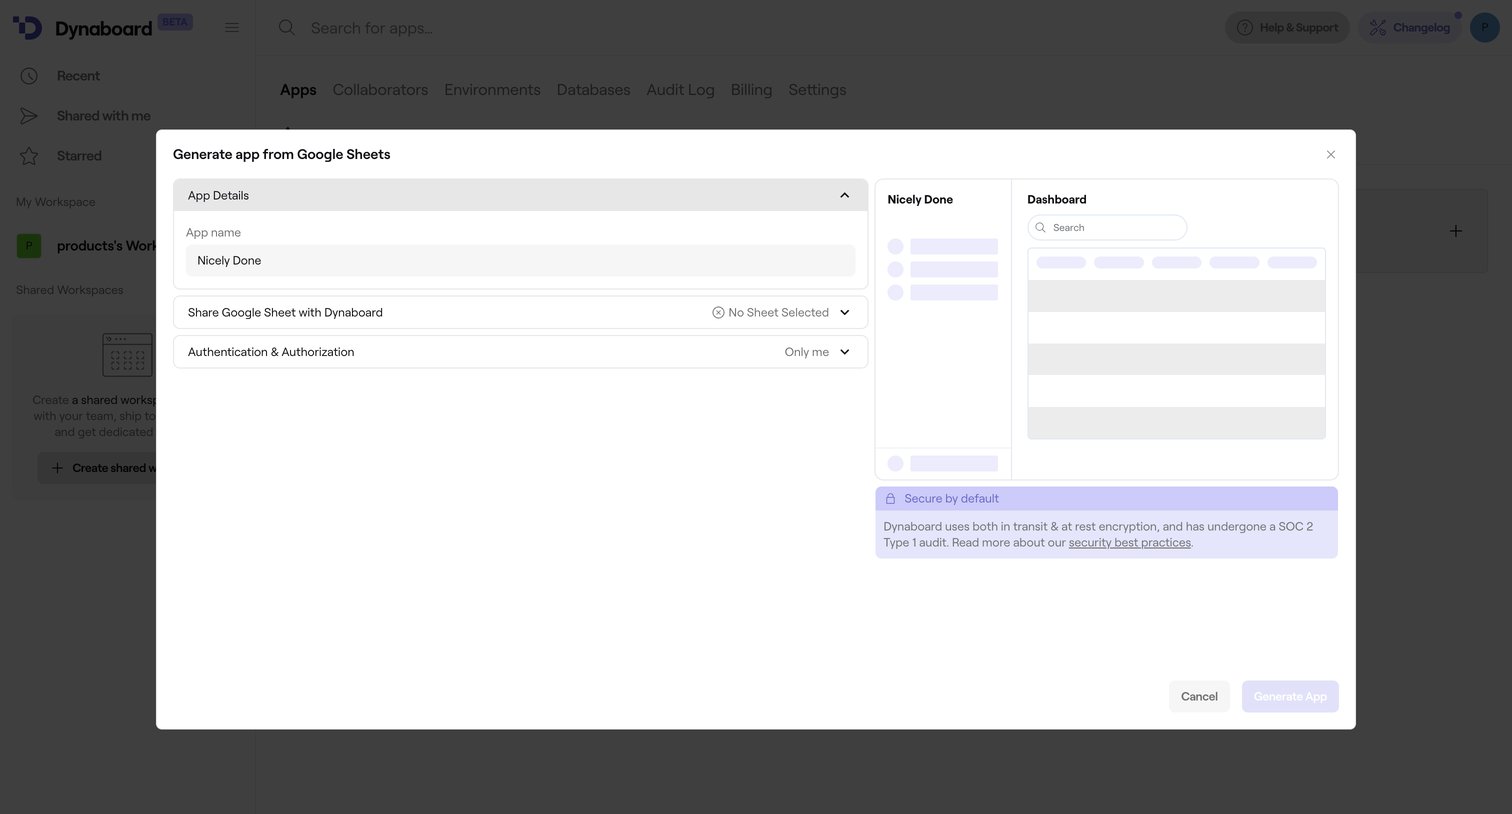Image resolution: width=1512 pixels, height=814 pixels.
Task: Click the user profile avatar P
Action: pyautogui.click(x=1484, y=28)
